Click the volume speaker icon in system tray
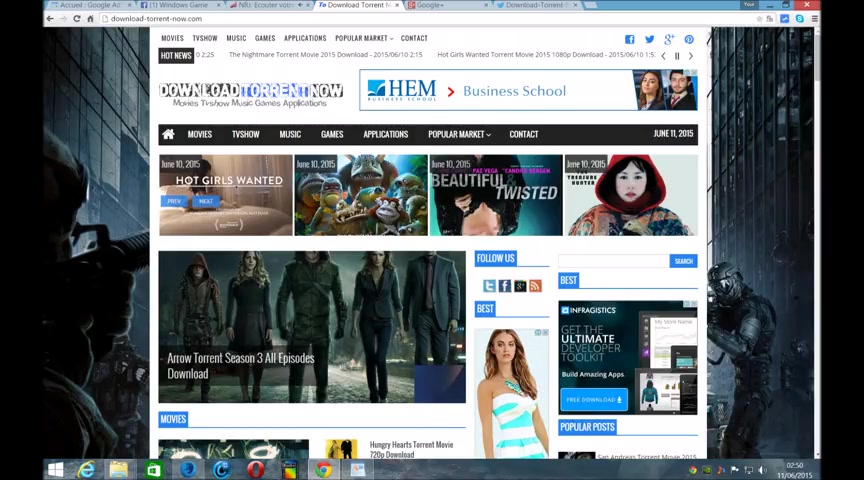 763,470
